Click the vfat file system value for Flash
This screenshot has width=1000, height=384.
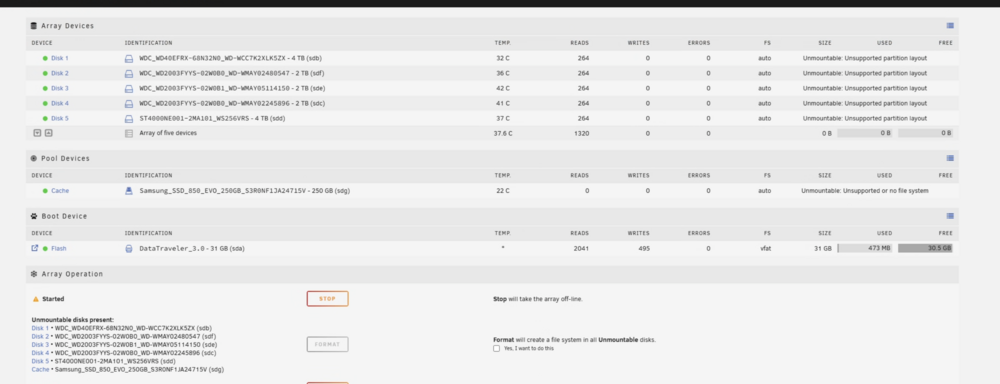[x=765, y=249]
